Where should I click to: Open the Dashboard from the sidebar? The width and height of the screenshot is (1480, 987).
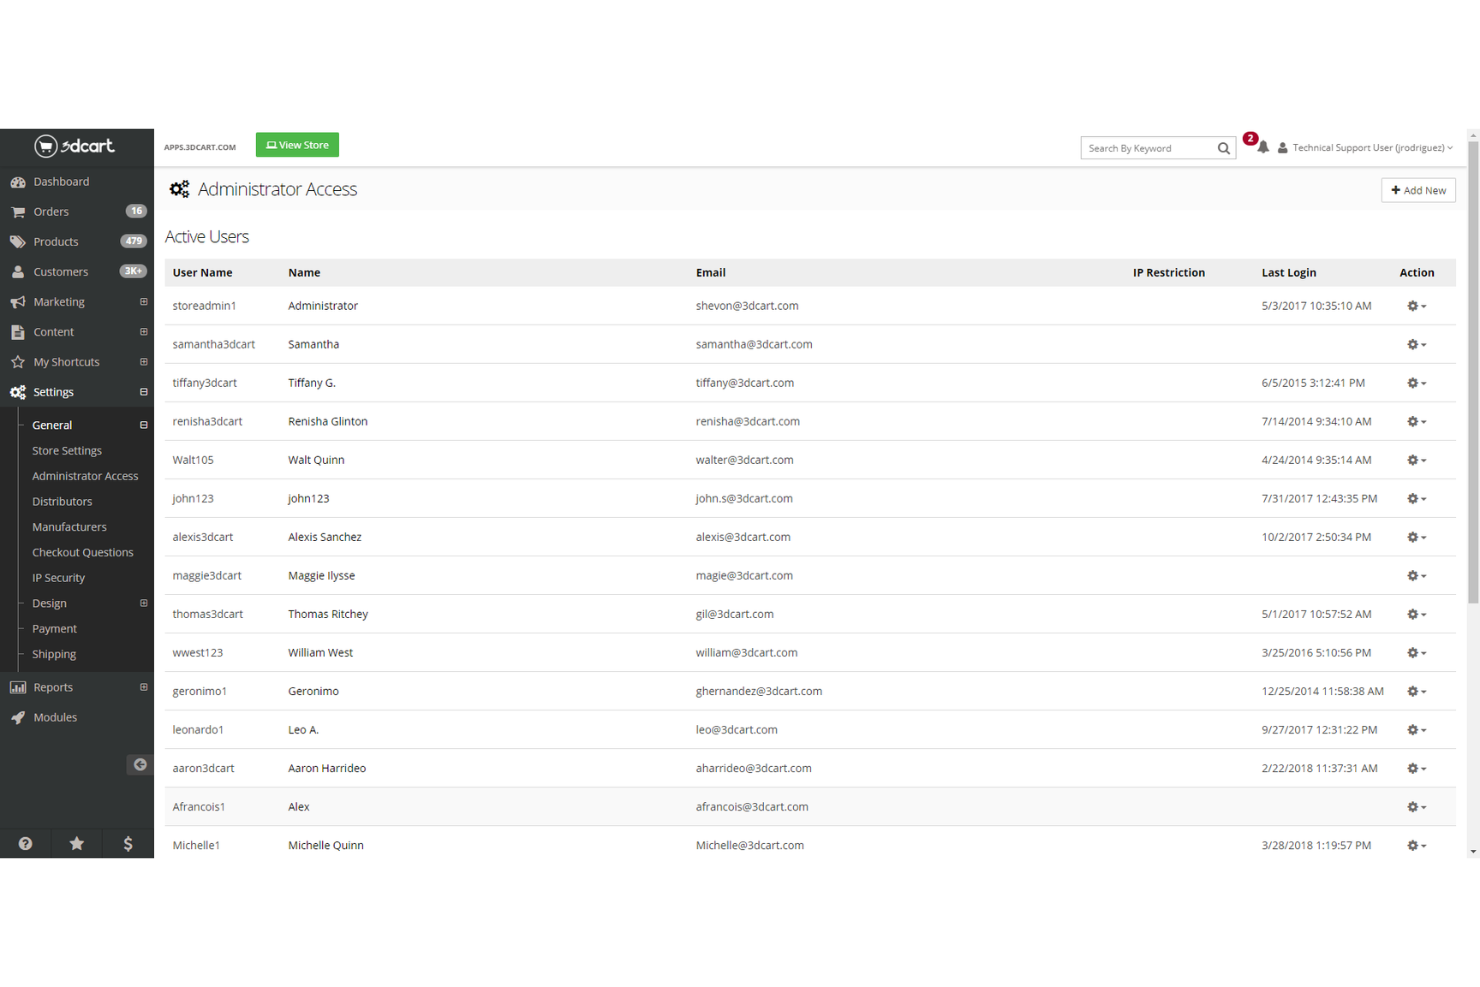click(x=62, y=181)
